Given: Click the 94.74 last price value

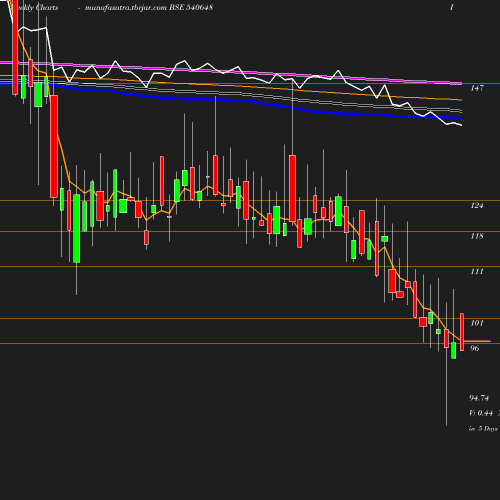Looking at the screenshot, I should click(479, 398).
